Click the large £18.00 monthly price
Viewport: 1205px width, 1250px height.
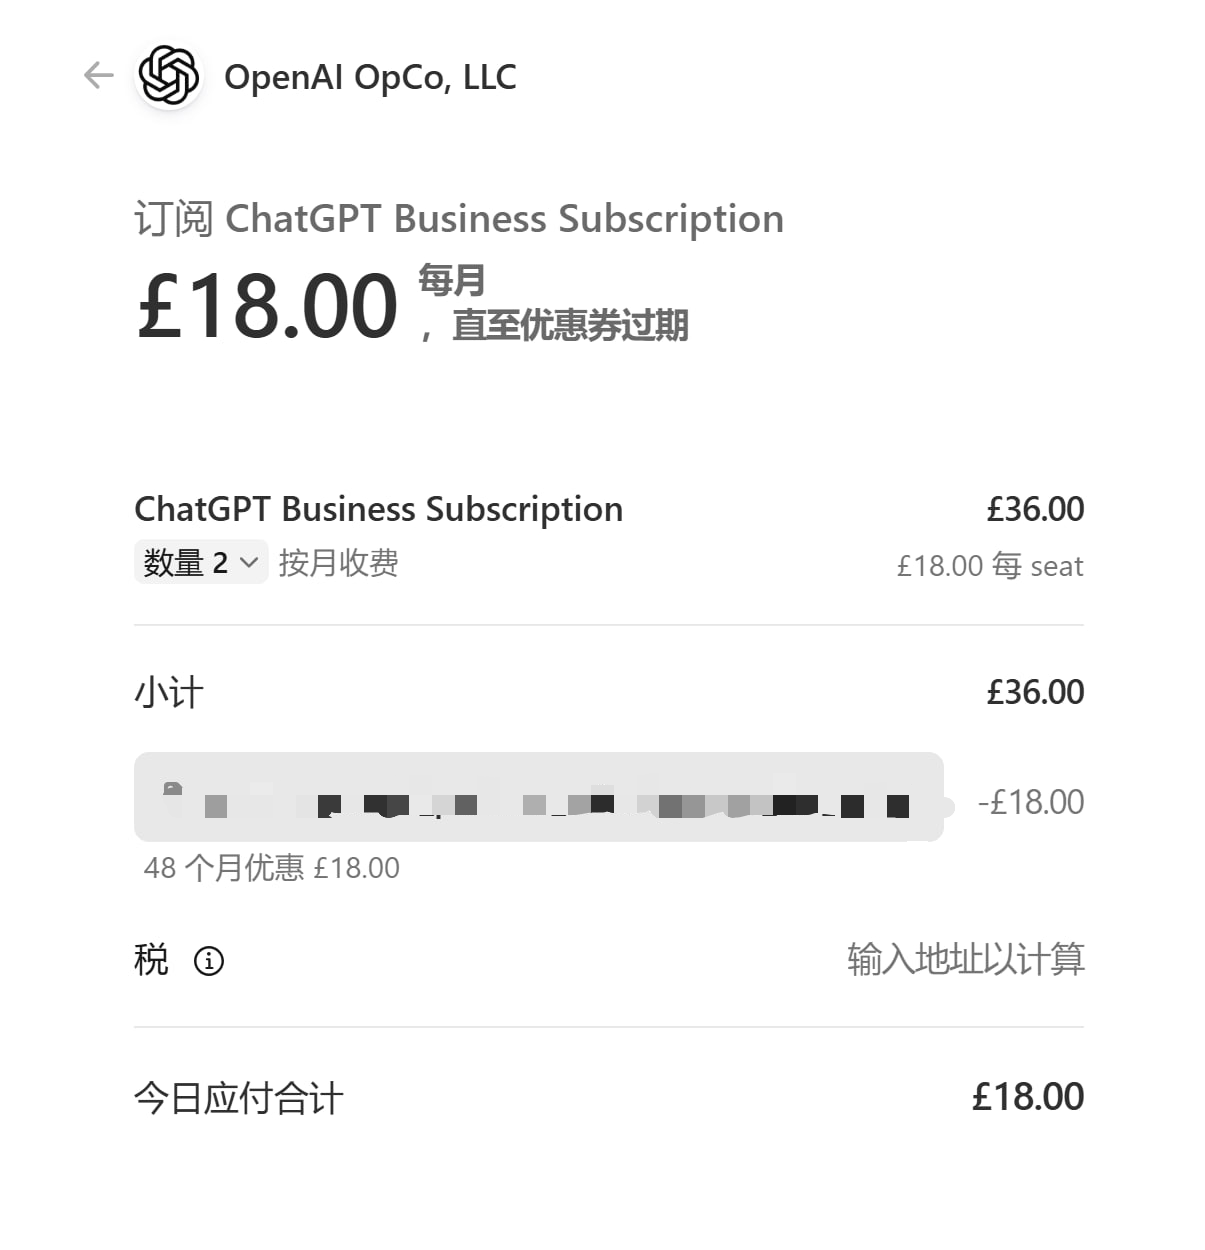[x=267, y=305]
